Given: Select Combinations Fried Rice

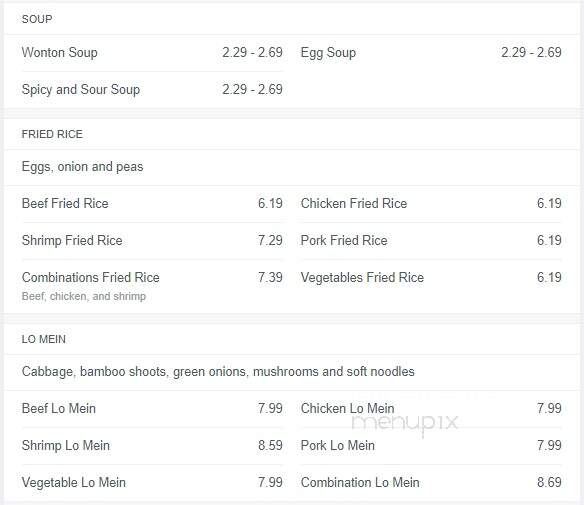Looking at the screenshot, I should click(x=91, y=277).
